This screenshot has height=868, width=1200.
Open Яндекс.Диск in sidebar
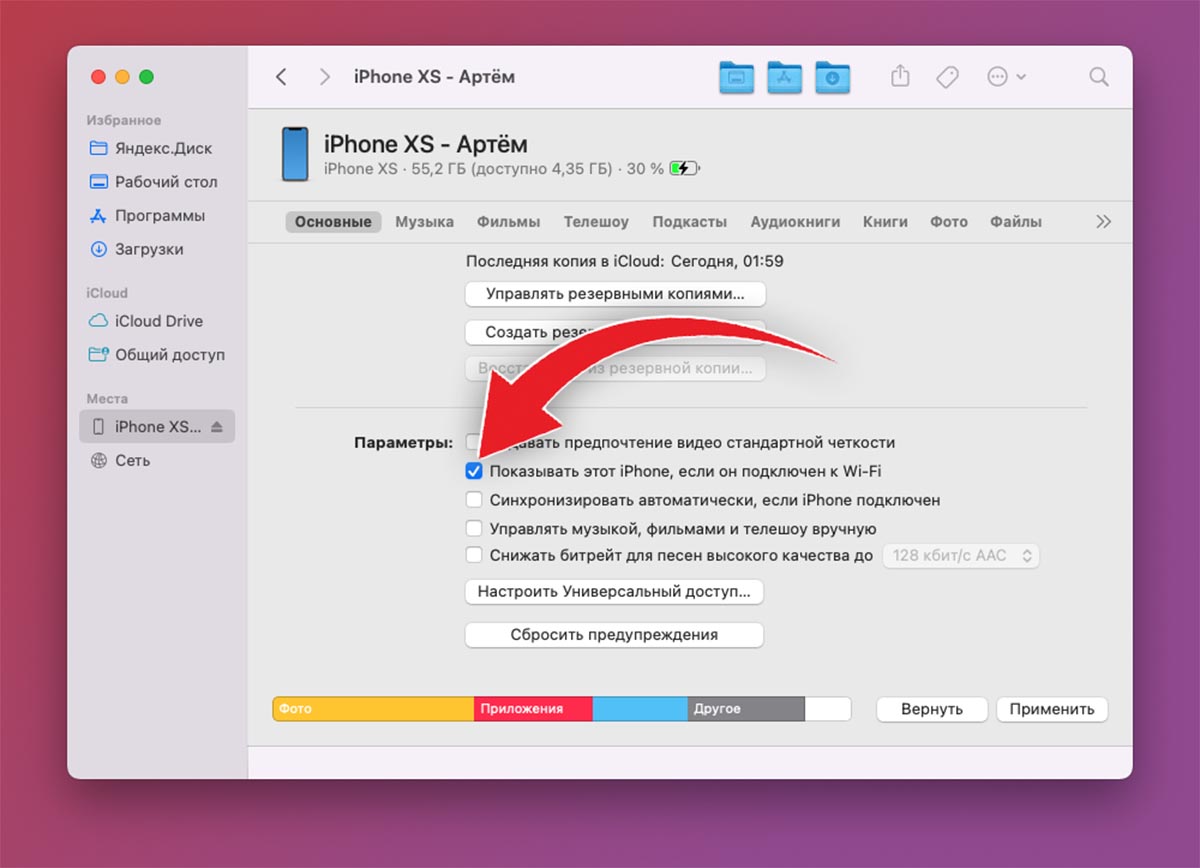coord(150,148)
